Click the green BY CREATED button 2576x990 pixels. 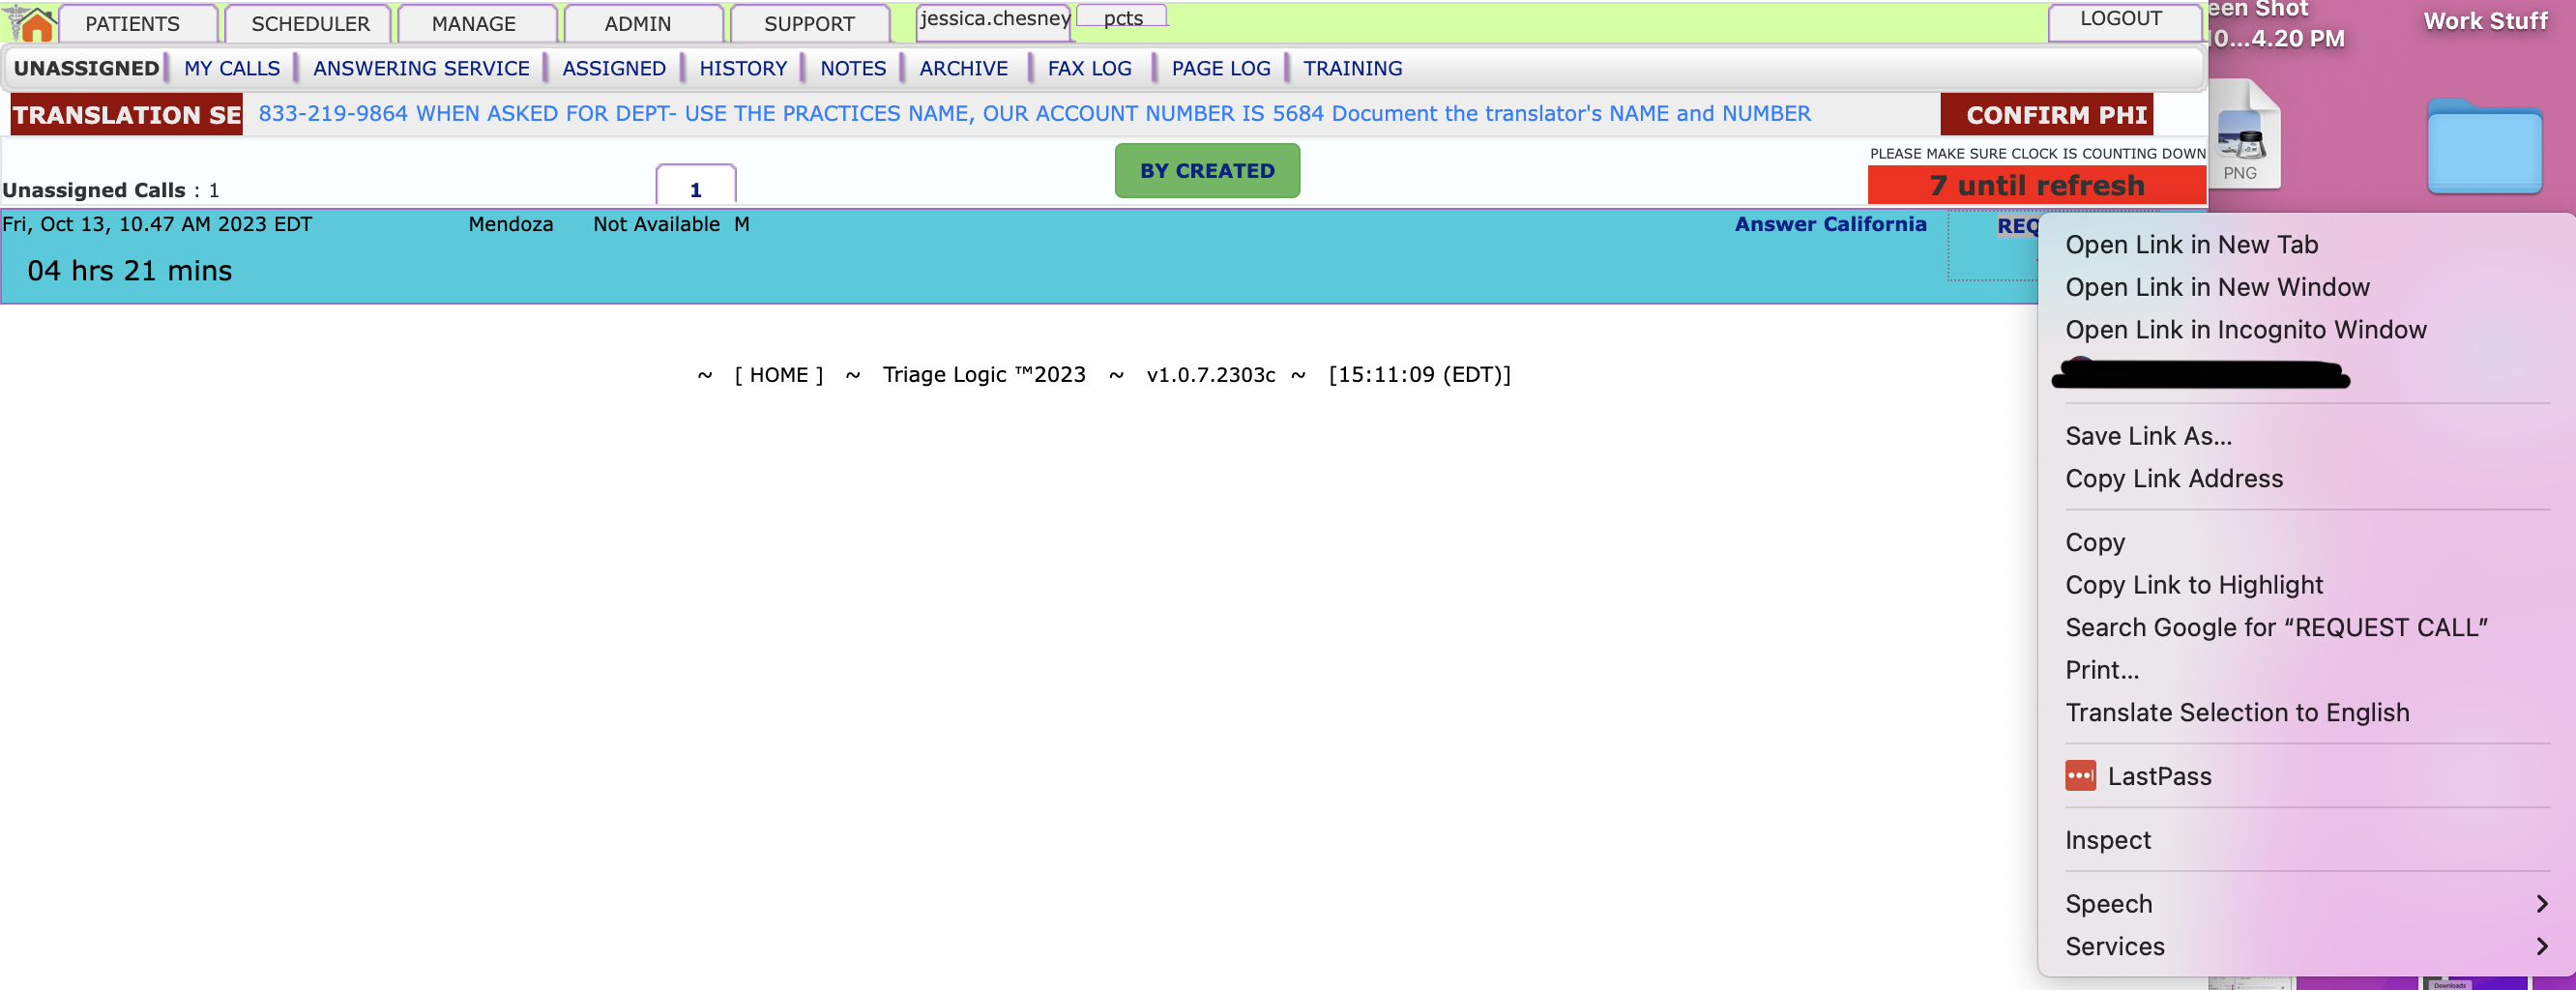coord(1207,170)
